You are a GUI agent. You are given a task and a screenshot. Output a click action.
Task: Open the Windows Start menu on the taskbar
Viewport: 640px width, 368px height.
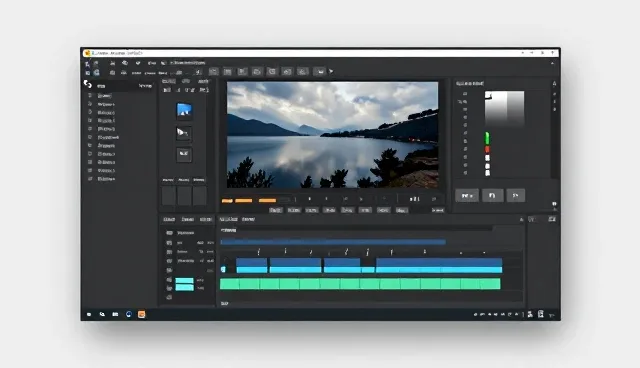tap(89, 314)
